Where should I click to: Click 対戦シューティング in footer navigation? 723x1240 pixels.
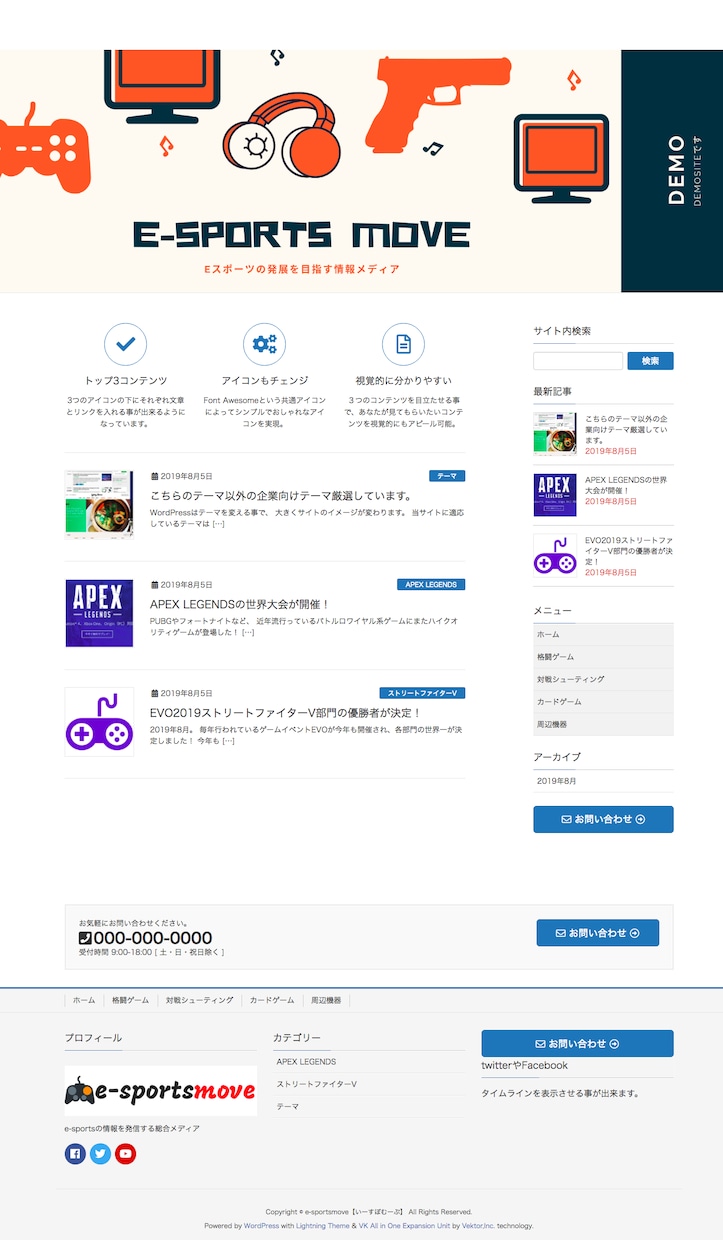click(x=199, y=1000)
